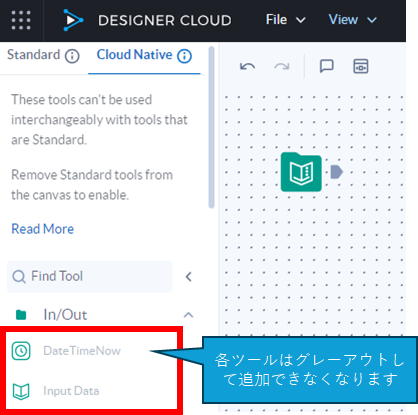Click the info icon beside Cloud Native
The width and height of the screenshot is (418, 415).
184,56
